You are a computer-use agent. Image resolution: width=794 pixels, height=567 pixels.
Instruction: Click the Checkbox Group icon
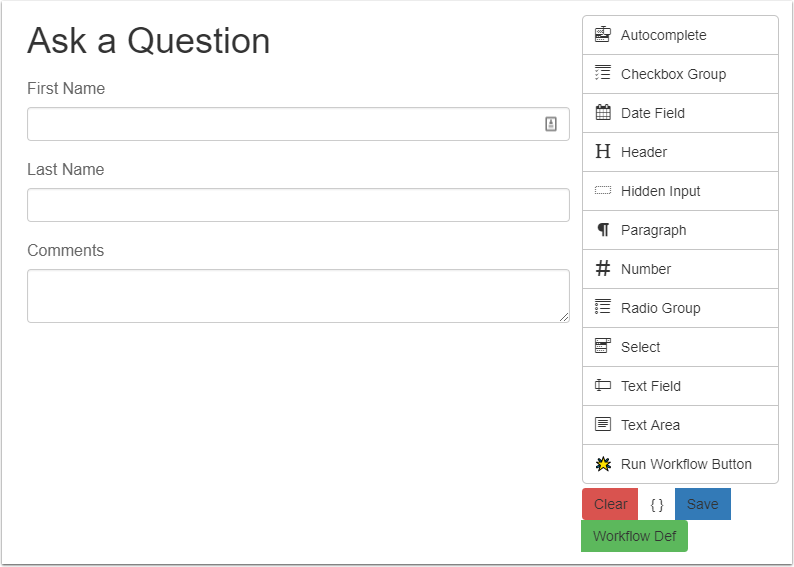pyautogui.click(x=602, y=73)
